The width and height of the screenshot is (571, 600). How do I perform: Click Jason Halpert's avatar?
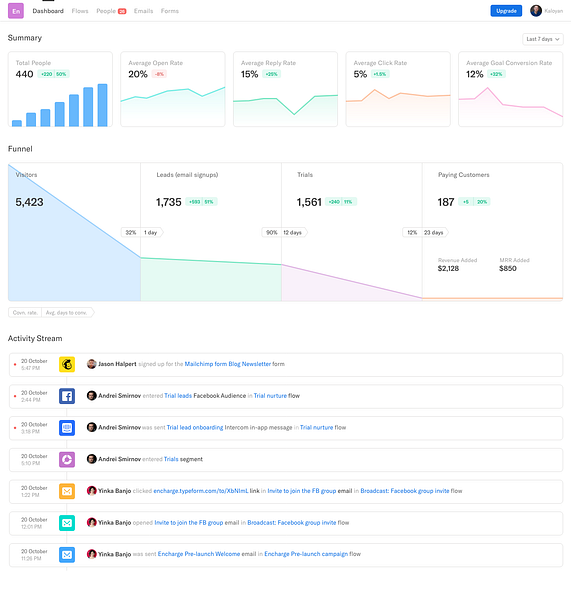point(91,364)
